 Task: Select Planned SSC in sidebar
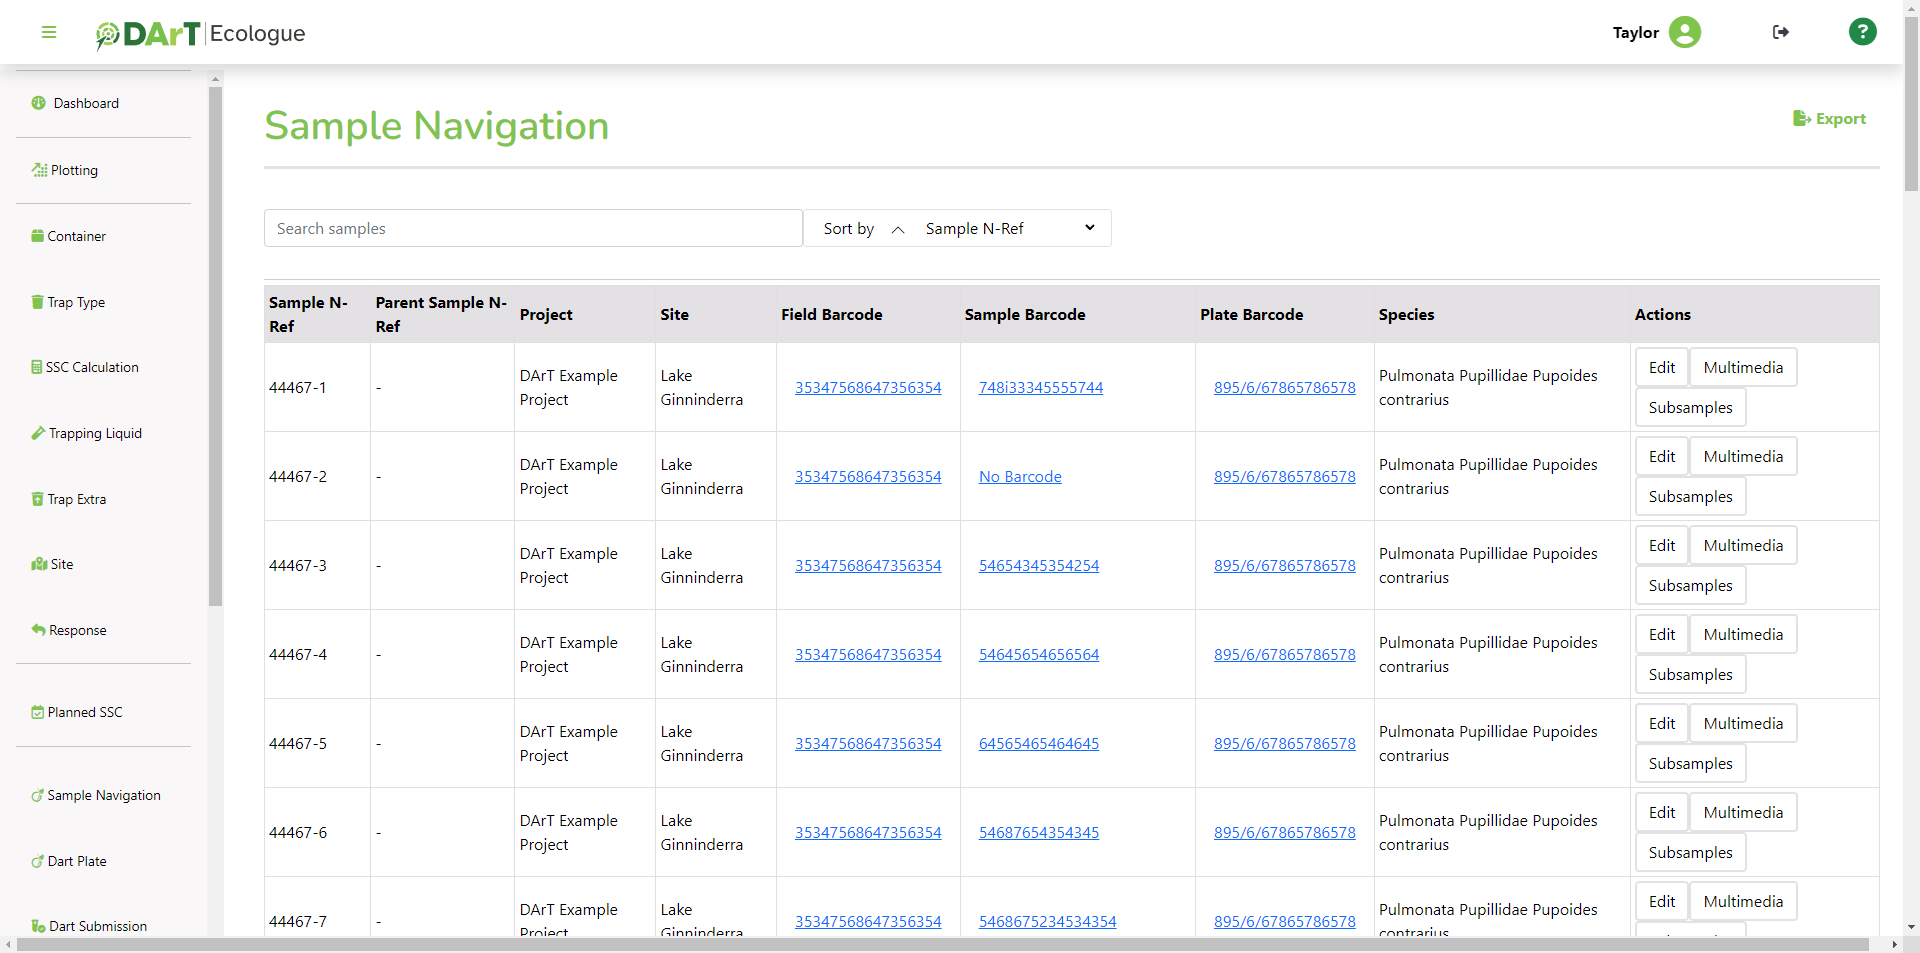pyautogui.click(x=85, y=712)
